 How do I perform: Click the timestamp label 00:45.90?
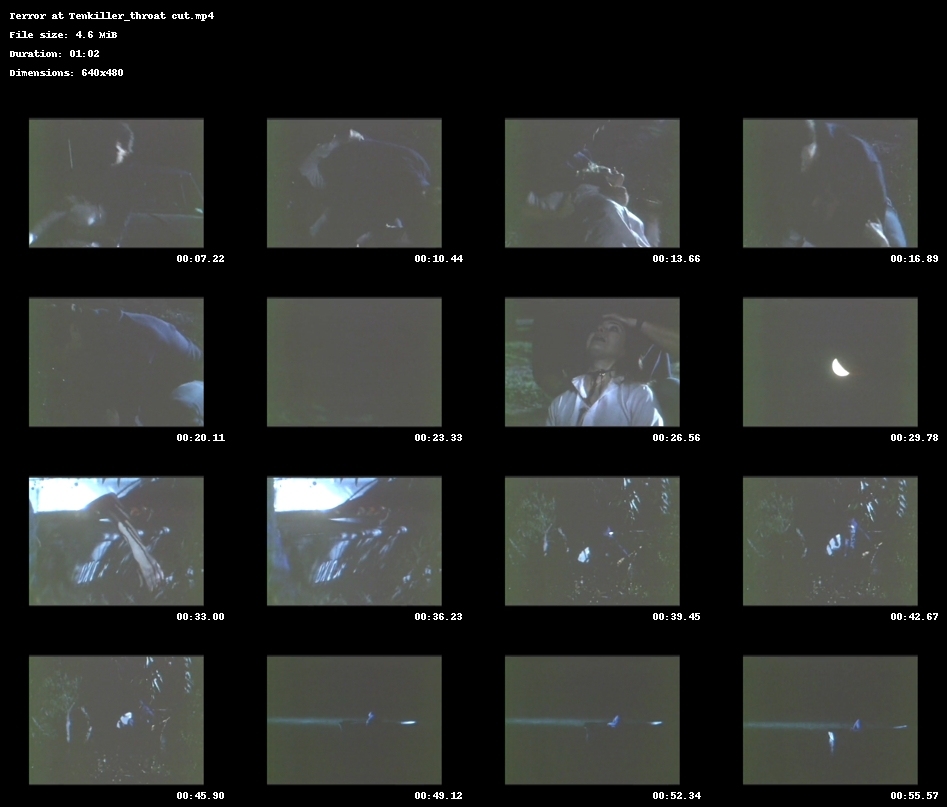(201, 796)
